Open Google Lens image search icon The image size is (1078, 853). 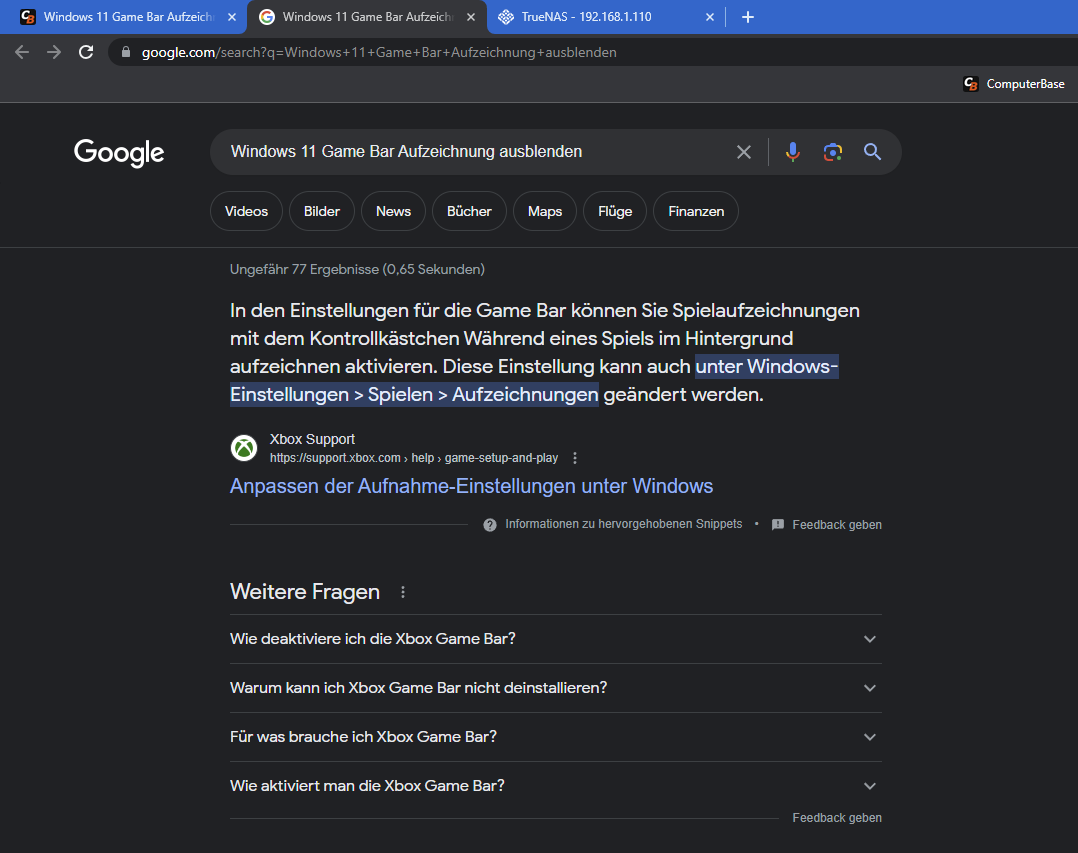pos(833,152)
